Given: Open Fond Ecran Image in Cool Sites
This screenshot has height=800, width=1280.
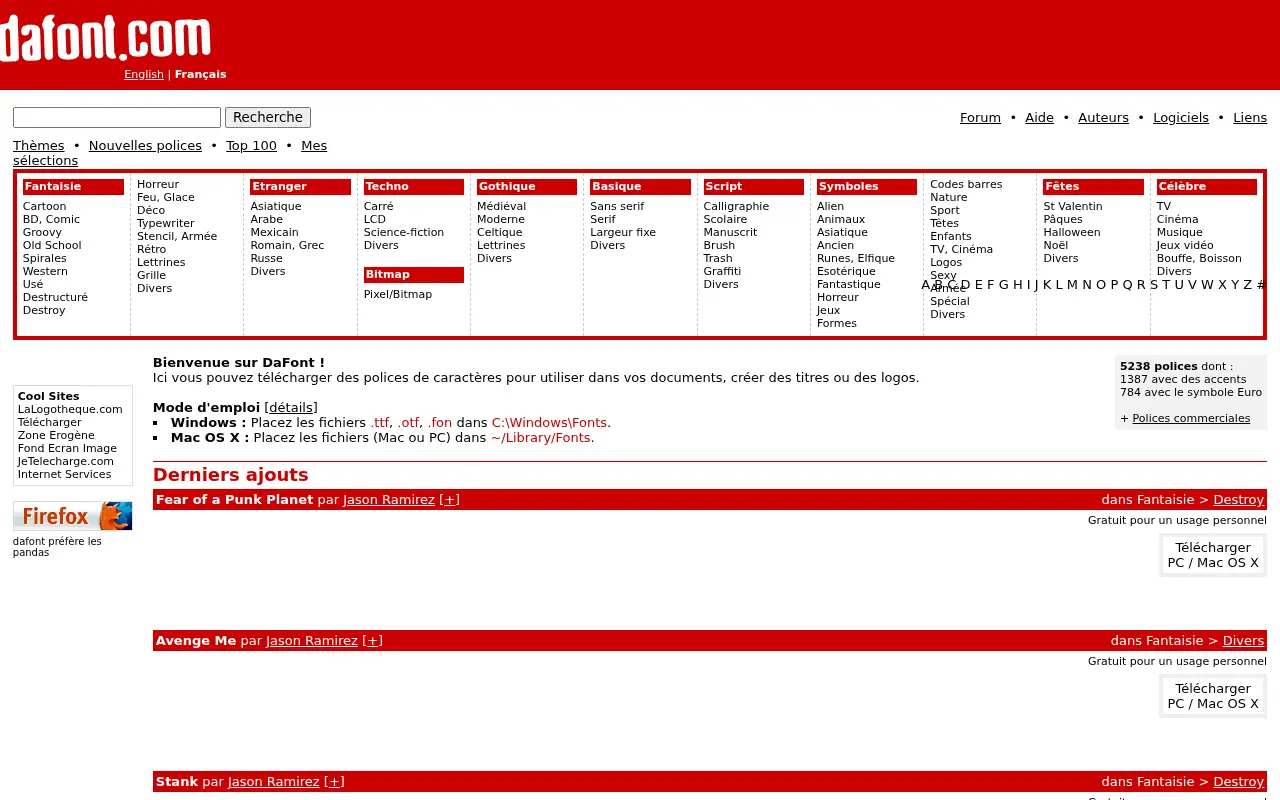Looking at the screenshot, I should pyautogui.click(x=67, y=448).
